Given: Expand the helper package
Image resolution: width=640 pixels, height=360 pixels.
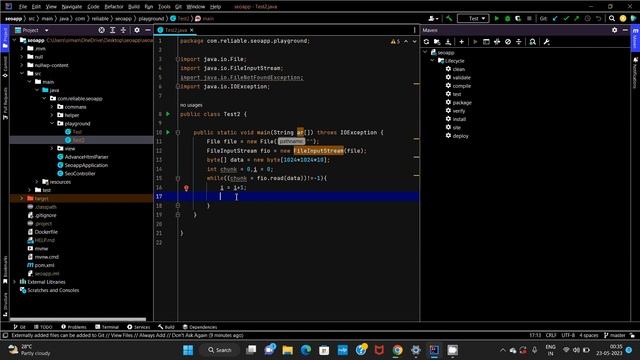Looking at the screenshot, I should (x=52, y=115).
